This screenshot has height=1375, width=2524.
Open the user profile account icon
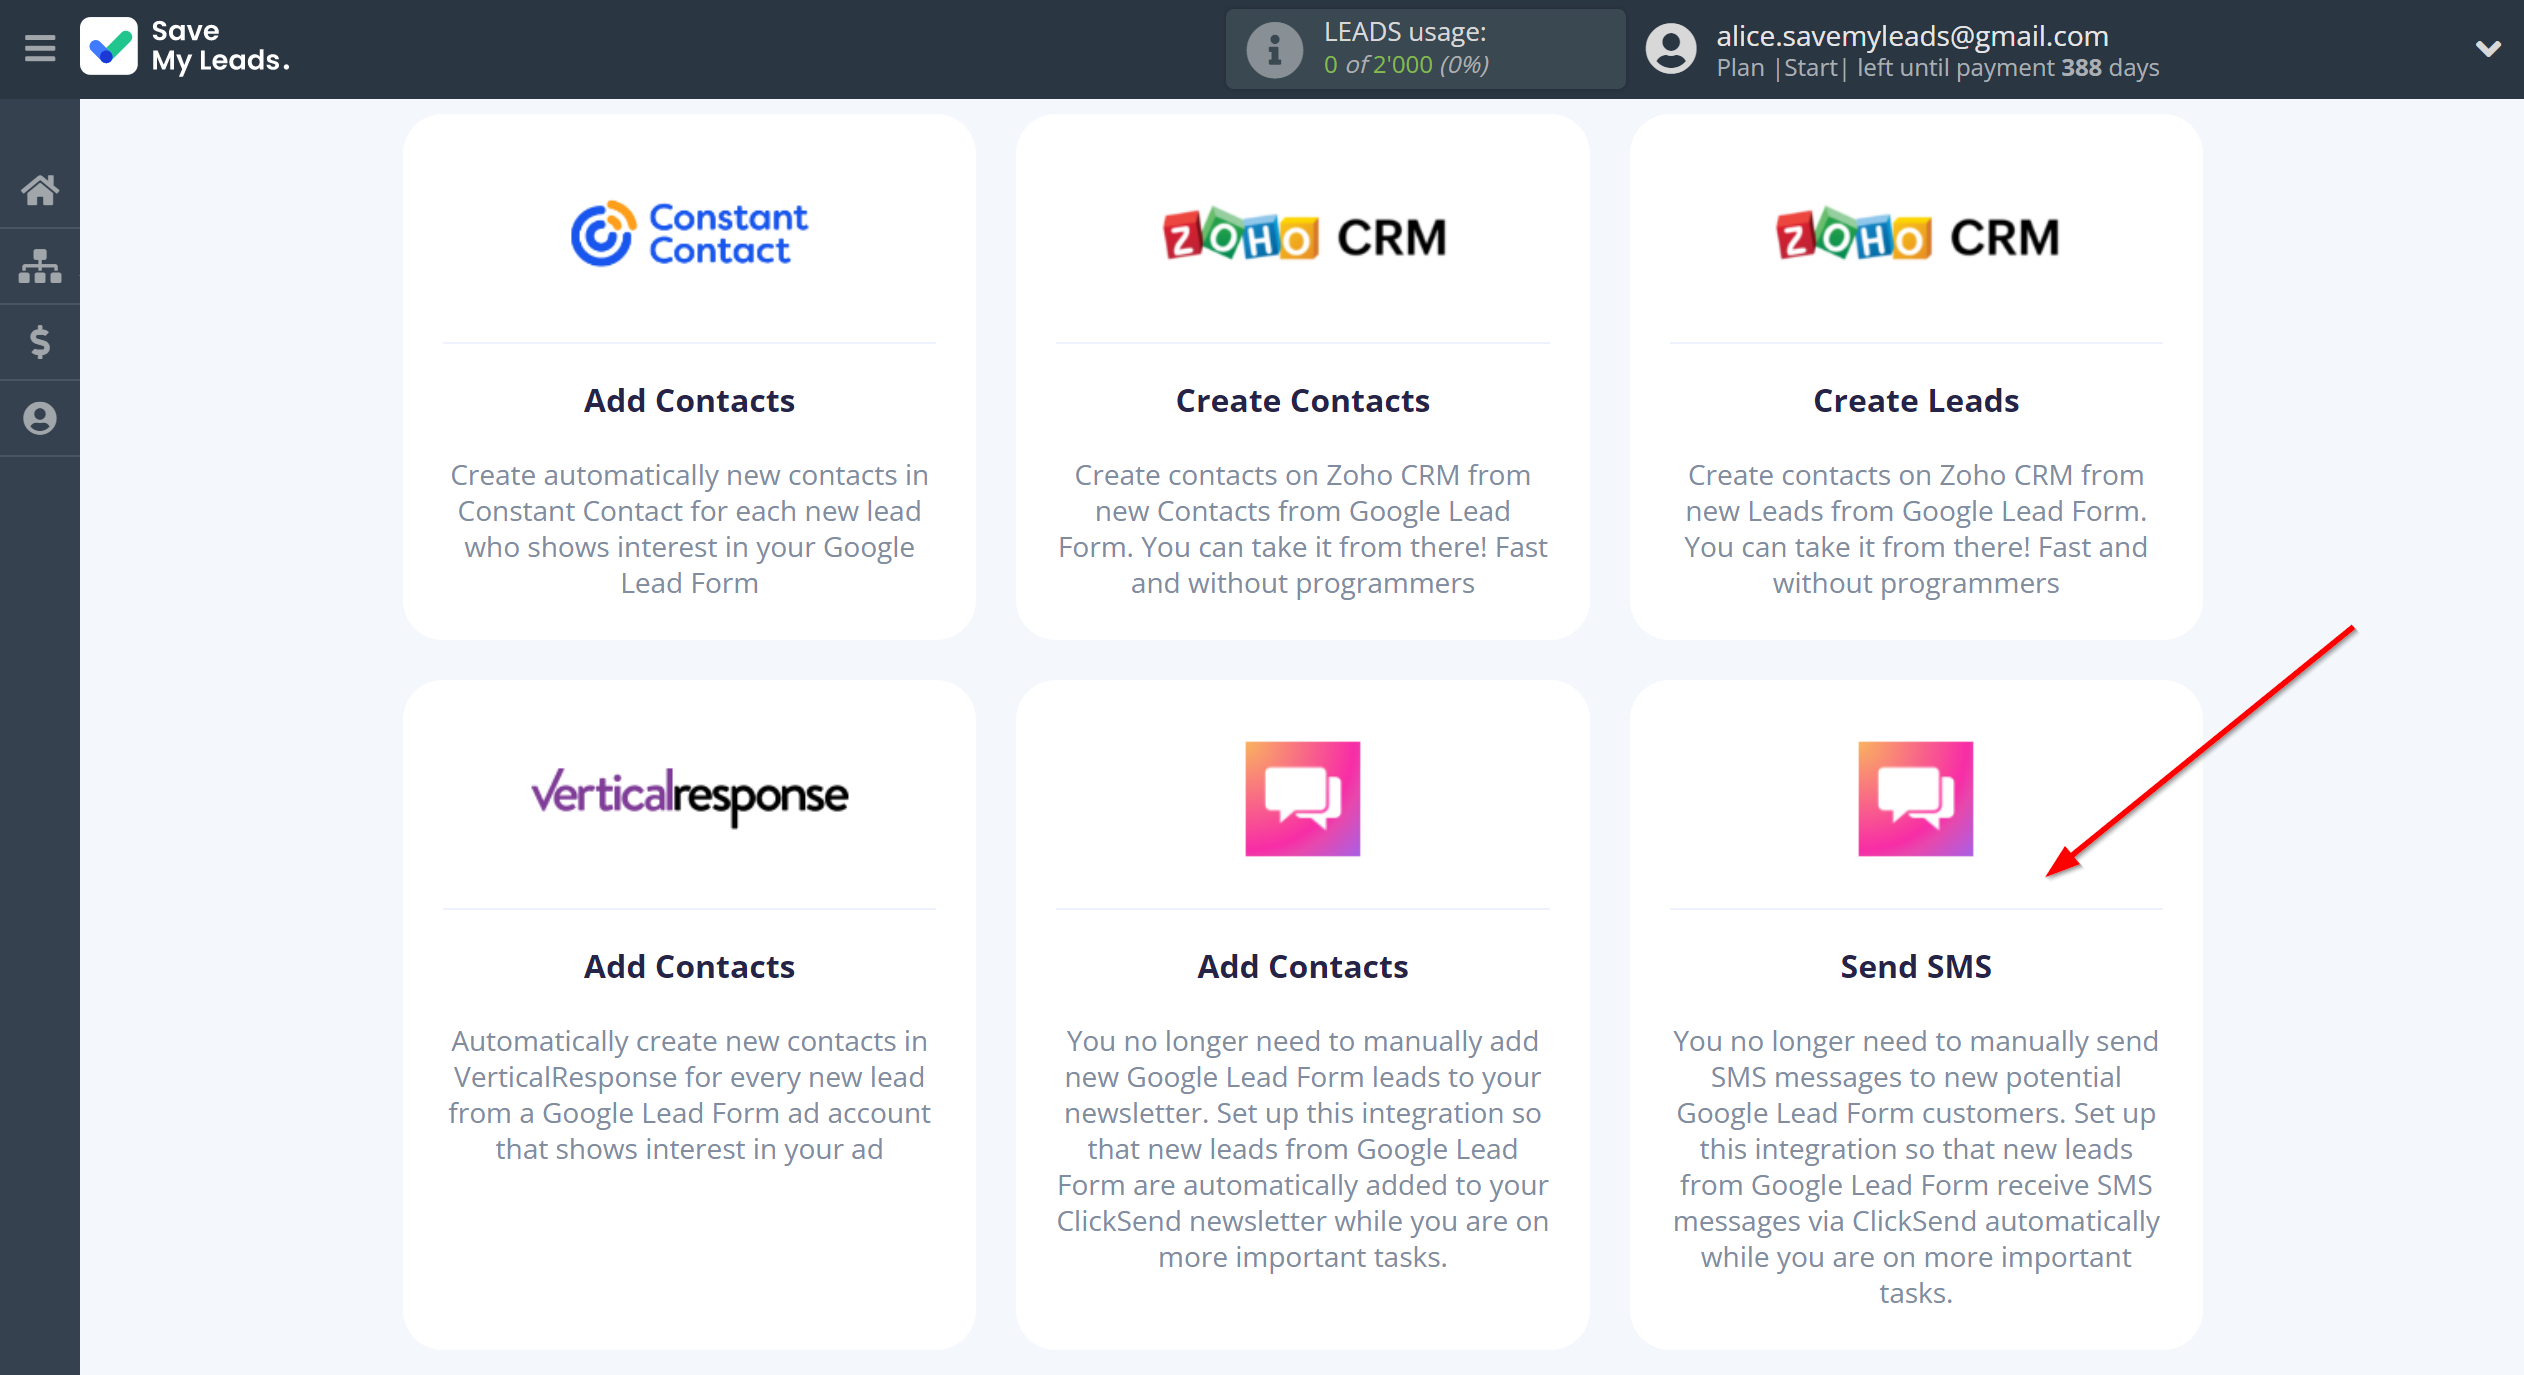1667,49
